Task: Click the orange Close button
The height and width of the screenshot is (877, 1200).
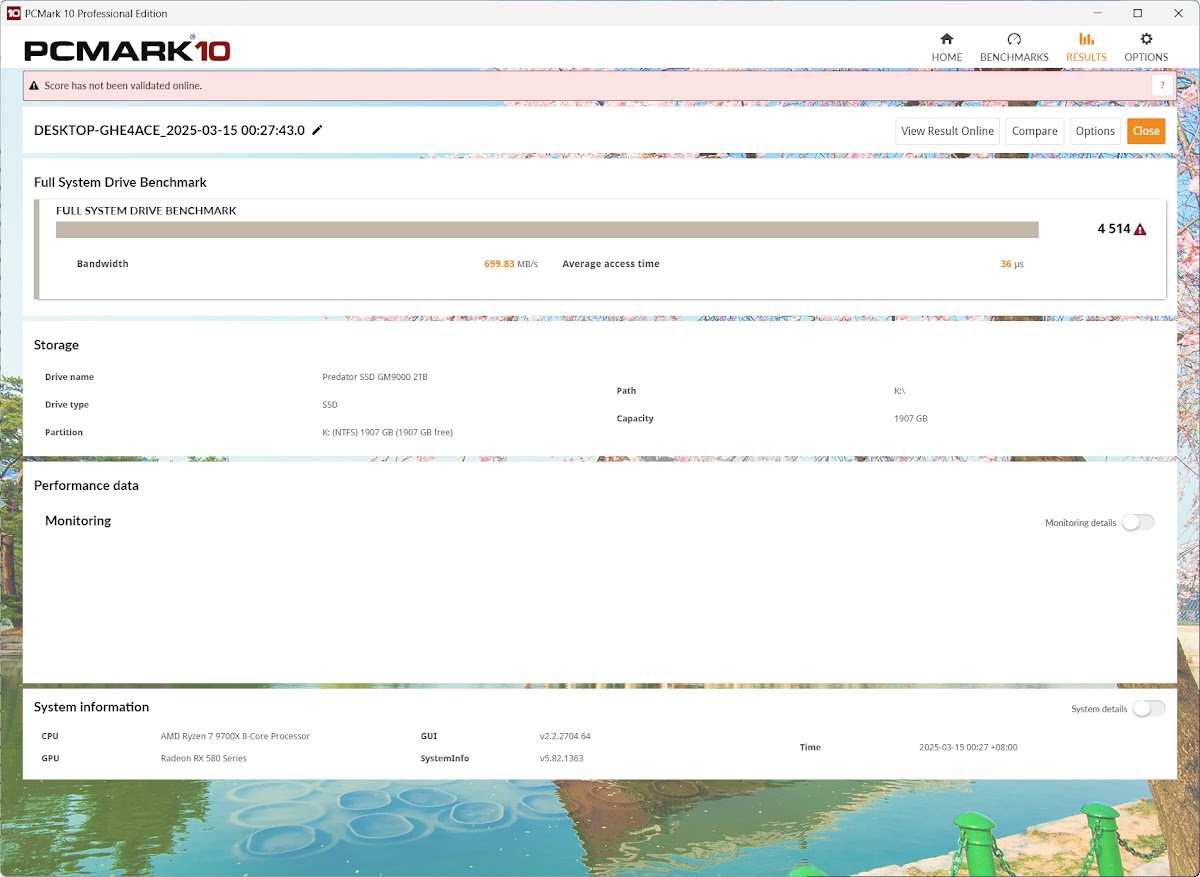Action: pos(1146,131)
